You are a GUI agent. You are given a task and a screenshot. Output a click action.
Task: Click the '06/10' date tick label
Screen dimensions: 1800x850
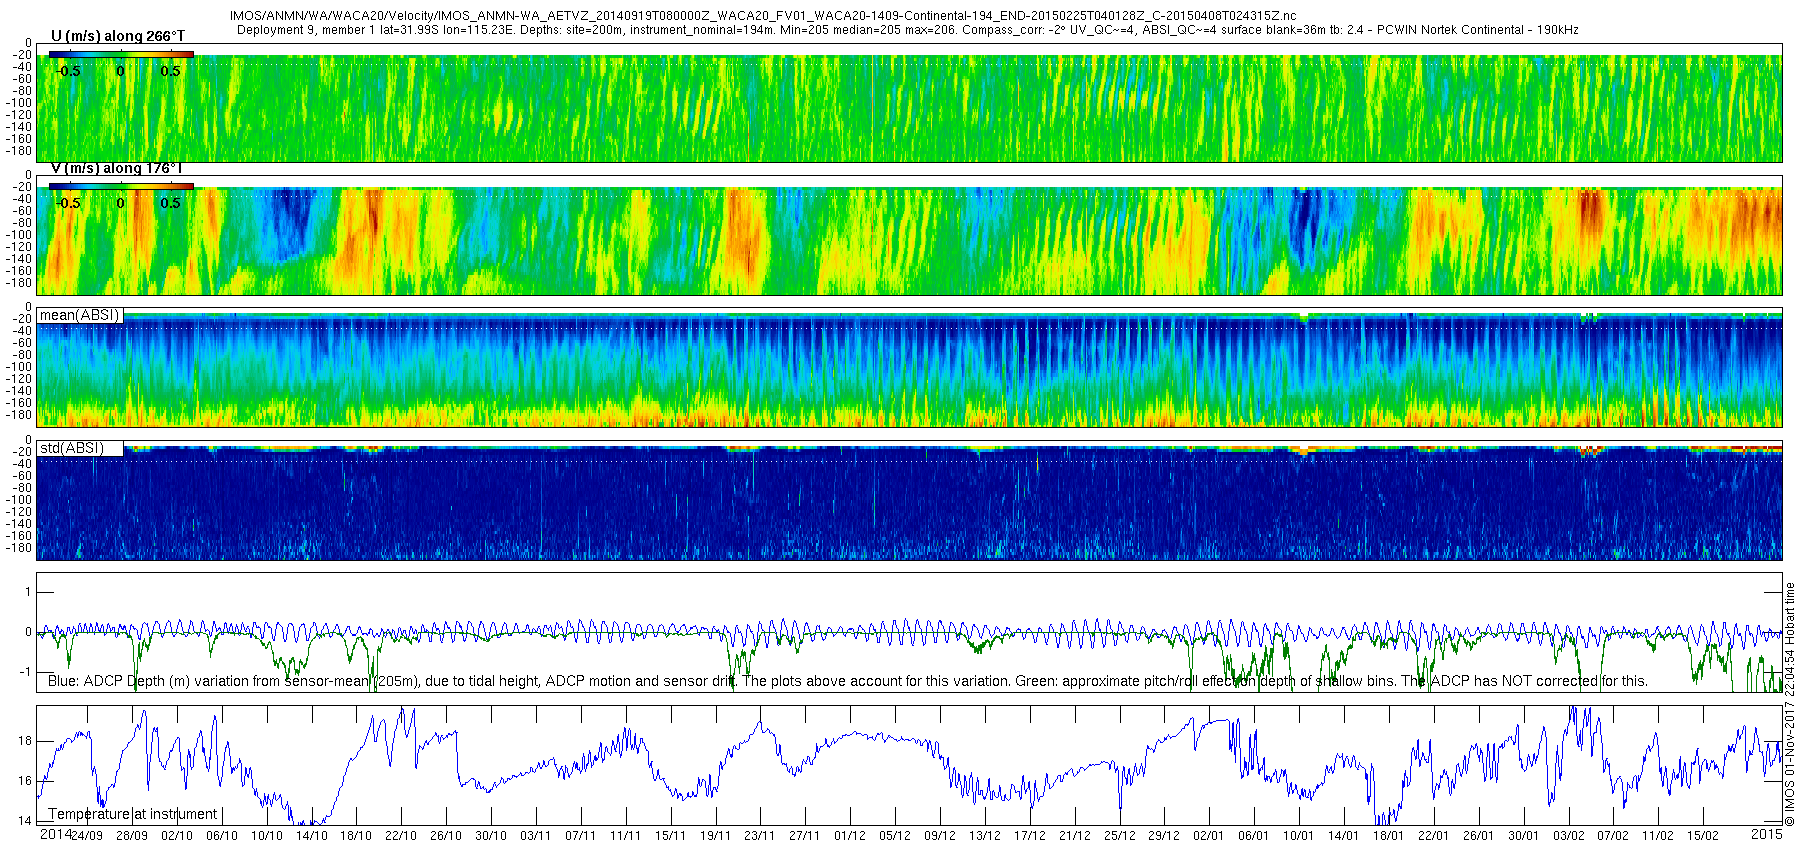(x=222, y=836)
